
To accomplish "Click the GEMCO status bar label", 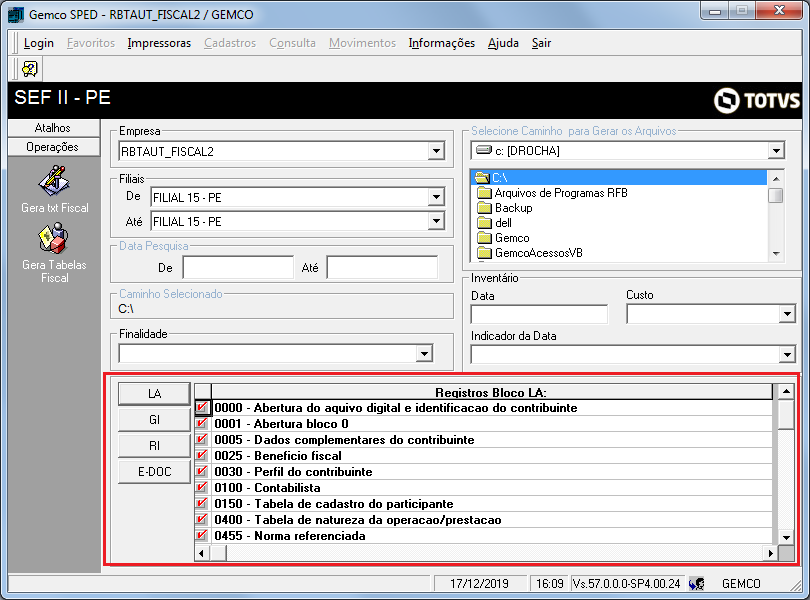I will 741,584.
